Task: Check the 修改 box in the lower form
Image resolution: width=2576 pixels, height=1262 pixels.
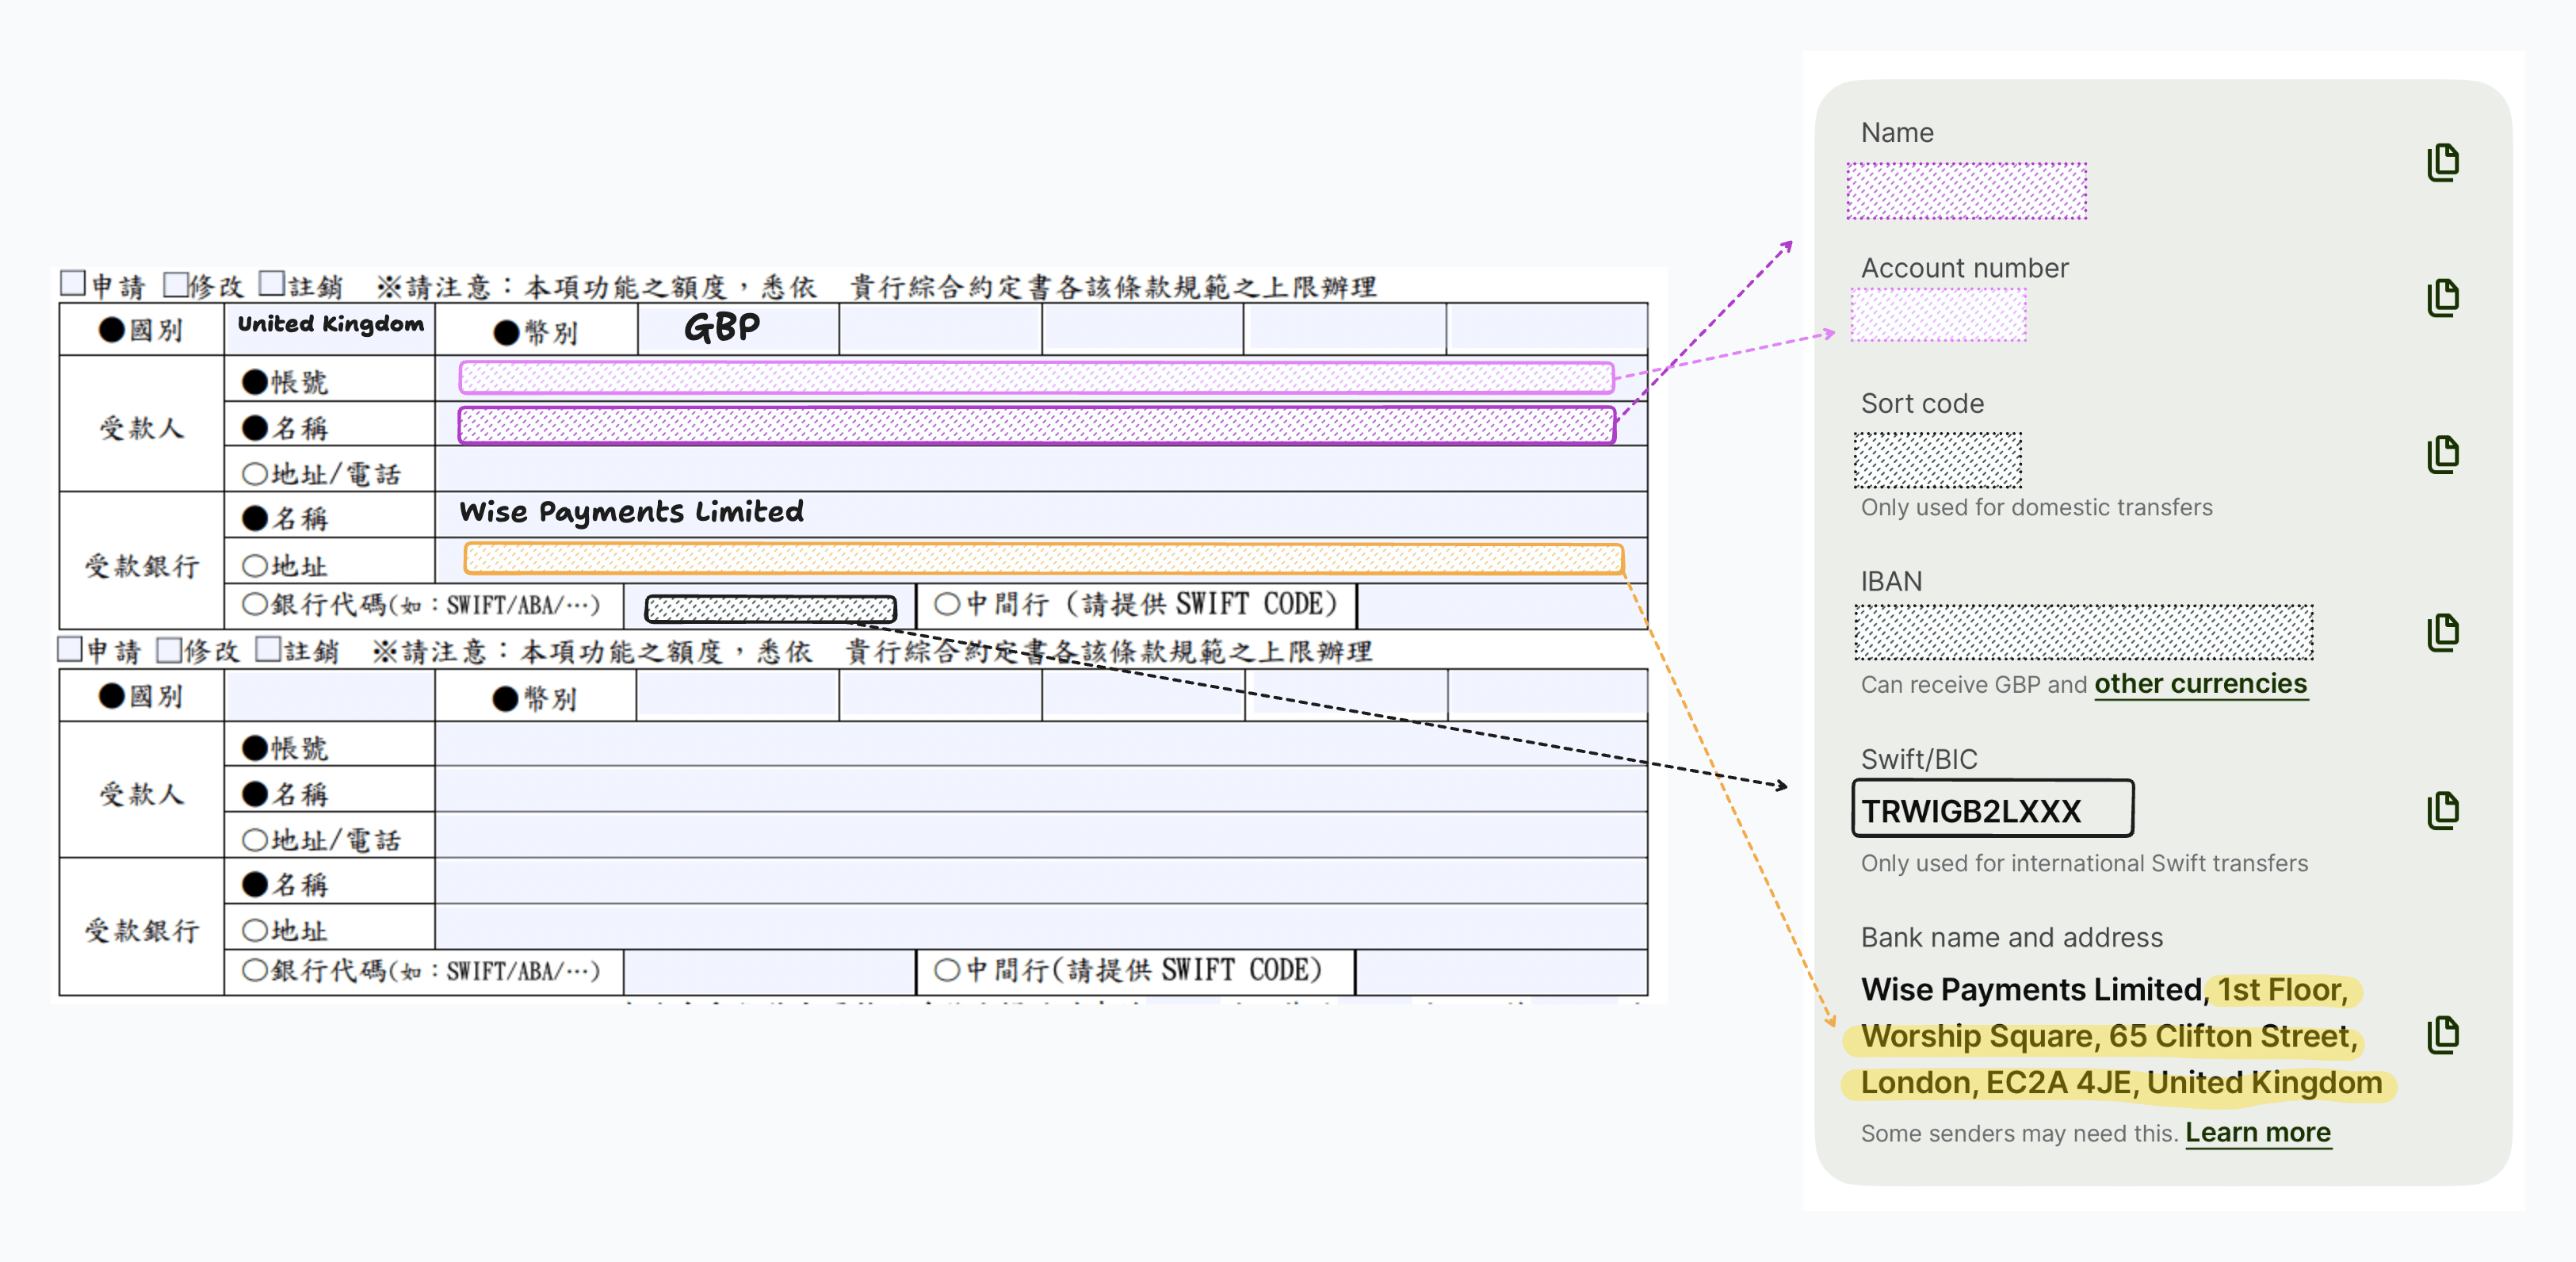Action: coord(170,649)
